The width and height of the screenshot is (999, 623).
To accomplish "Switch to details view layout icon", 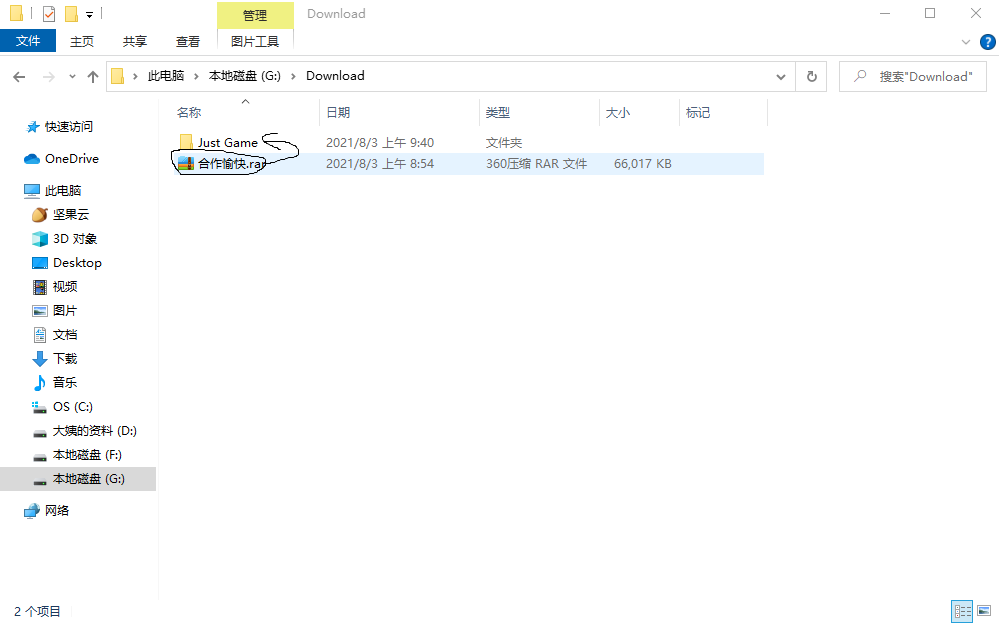I will [x=962, y=611].
